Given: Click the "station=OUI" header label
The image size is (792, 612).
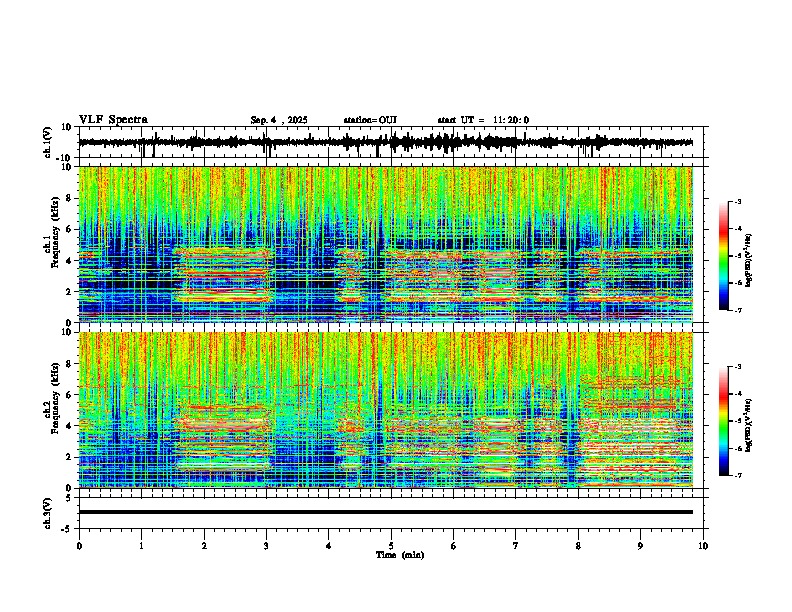Looking at the screenshot, I should (370, 120).
